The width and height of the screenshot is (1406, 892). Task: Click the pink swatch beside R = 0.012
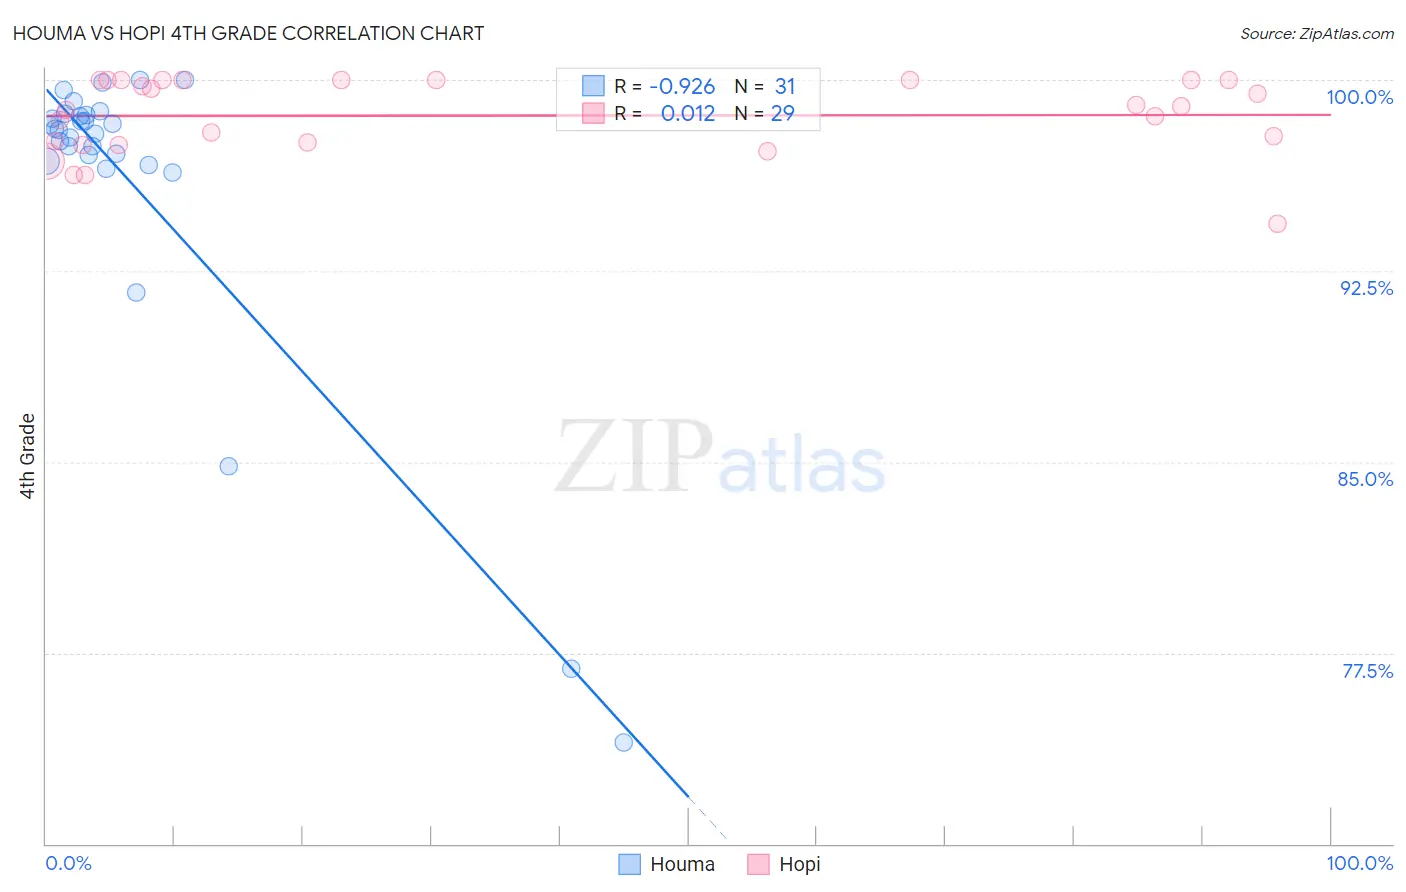(x=593, y=113)
